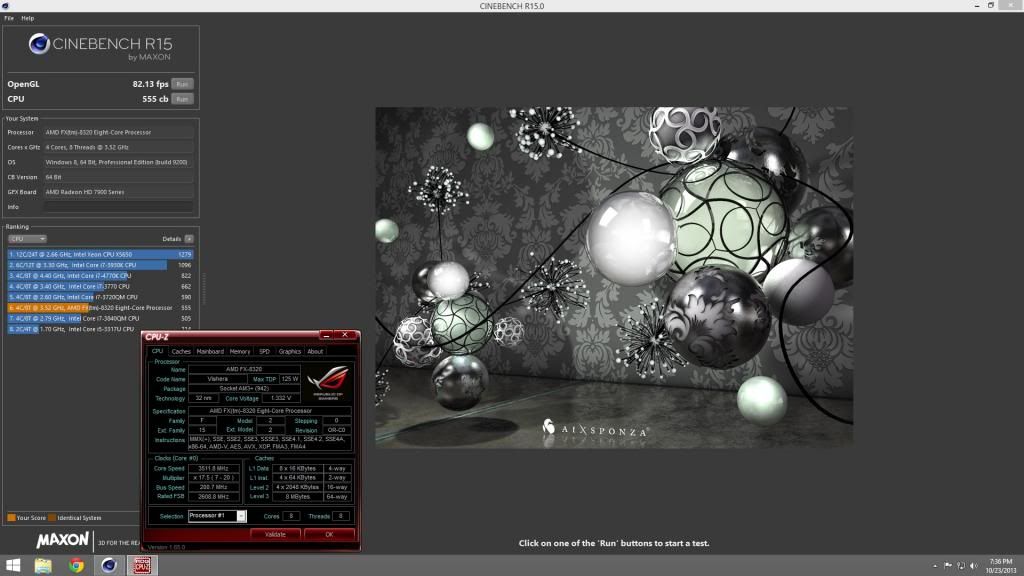
Task: Open the Memory tab in CPU-Z
Action: coord(240,351)
